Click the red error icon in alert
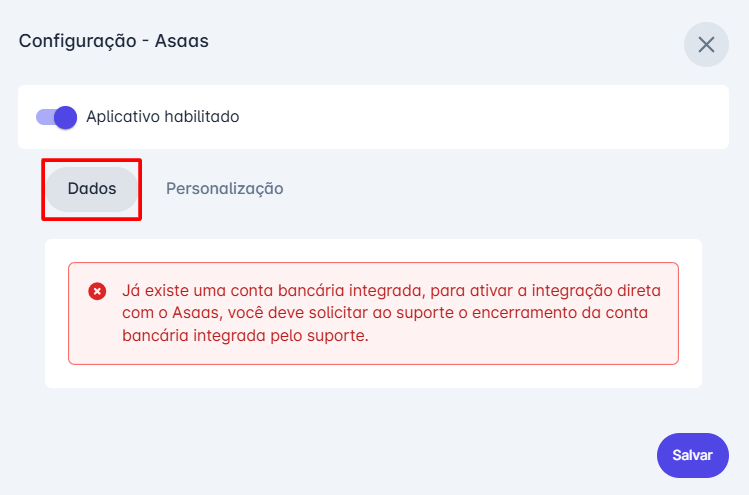This screenshot has height=495, width=749. tap(97, 291)
